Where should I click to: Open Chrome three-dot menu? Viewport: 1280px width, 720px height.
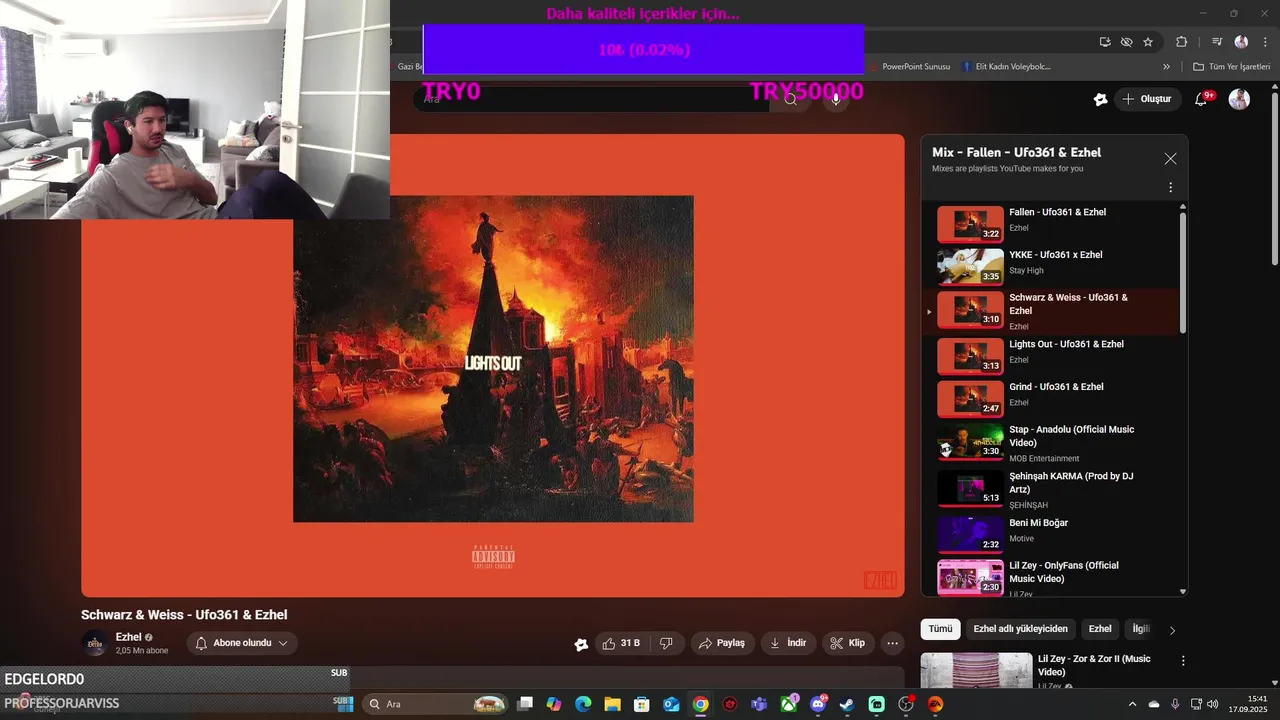[x=1265, y=42]
